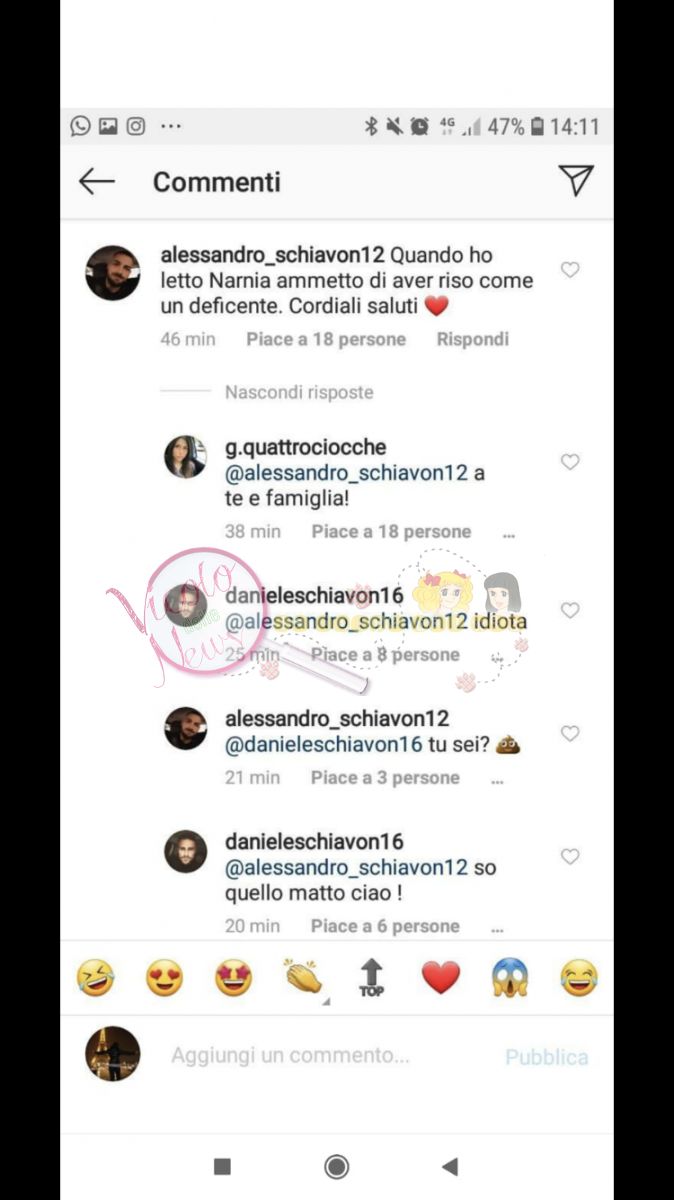Viewport: 674px width, 1200px height.
Task: View 'Piace a 18 persone' on first comment
Action: [326, 339]
